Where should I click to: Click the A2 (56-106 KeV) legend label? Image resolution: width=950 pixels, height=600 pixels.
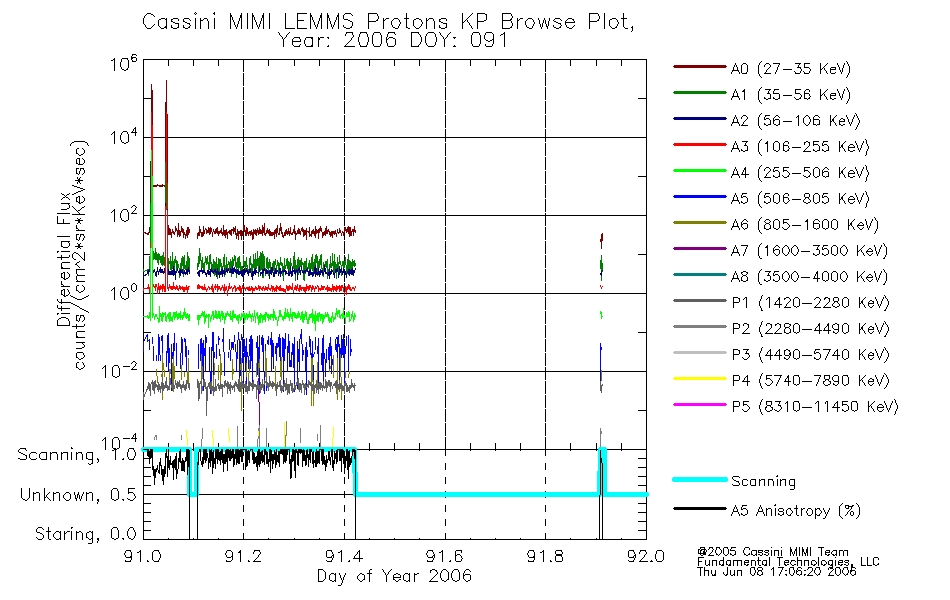[x=796, y=121]
